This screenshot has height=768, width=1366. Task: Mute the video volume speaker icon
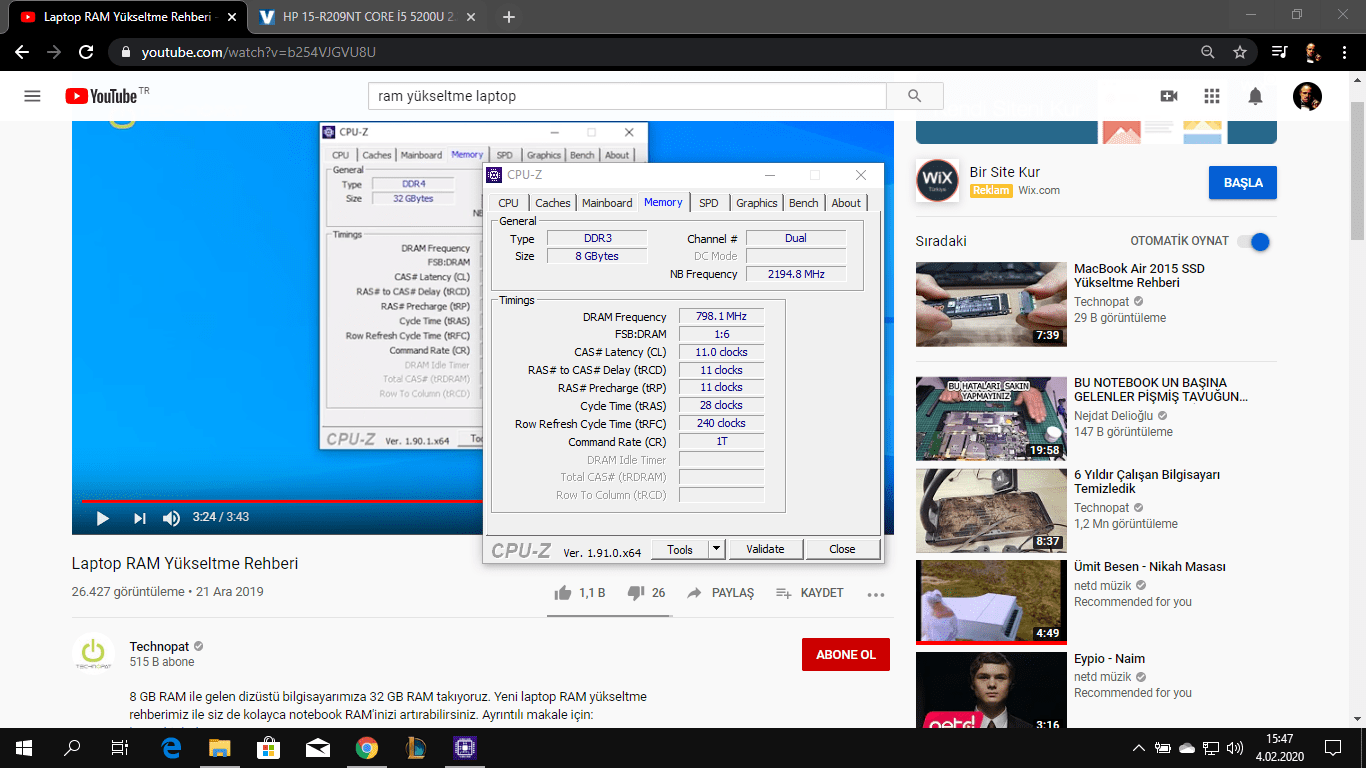[171, 518]
